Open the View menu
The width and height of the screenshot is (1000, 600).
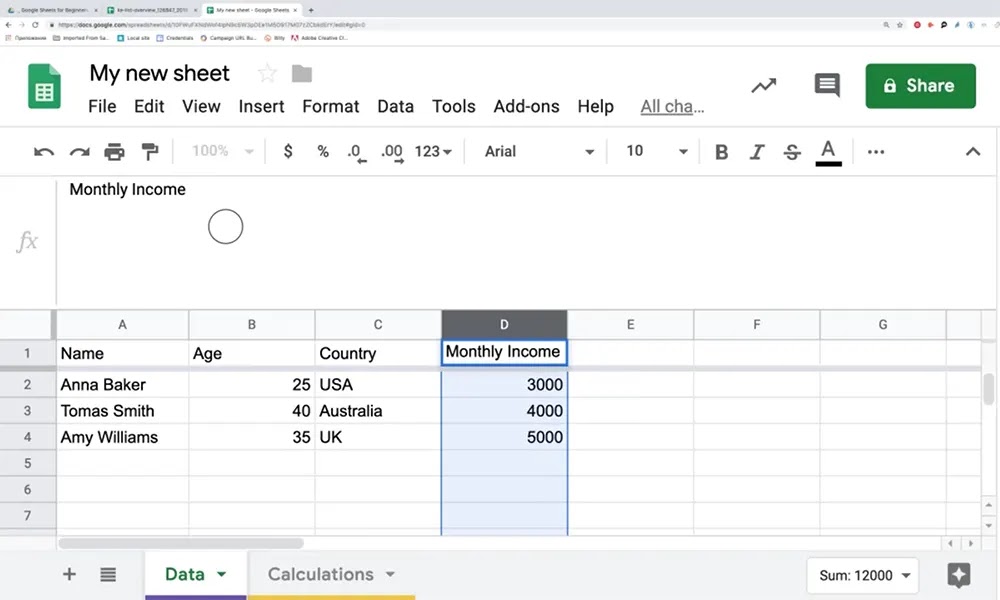[x=201, y=106]
